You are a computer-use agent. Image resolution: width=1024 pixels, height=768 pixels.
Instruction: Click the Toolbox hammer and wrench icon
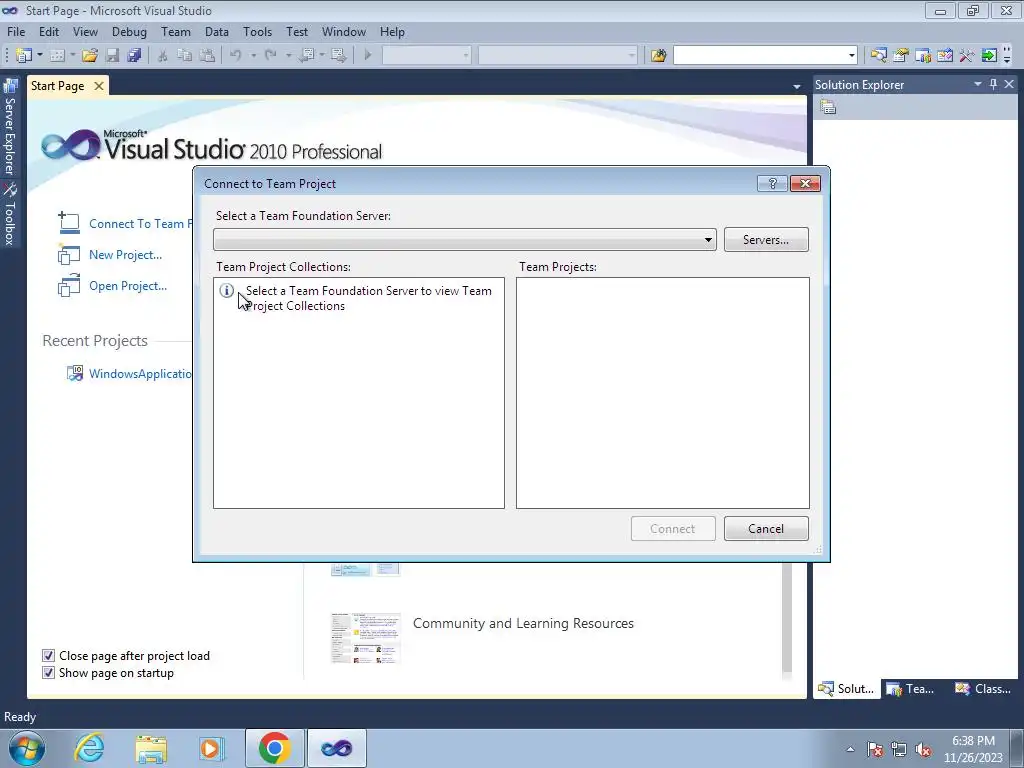(x=967, y=56)
